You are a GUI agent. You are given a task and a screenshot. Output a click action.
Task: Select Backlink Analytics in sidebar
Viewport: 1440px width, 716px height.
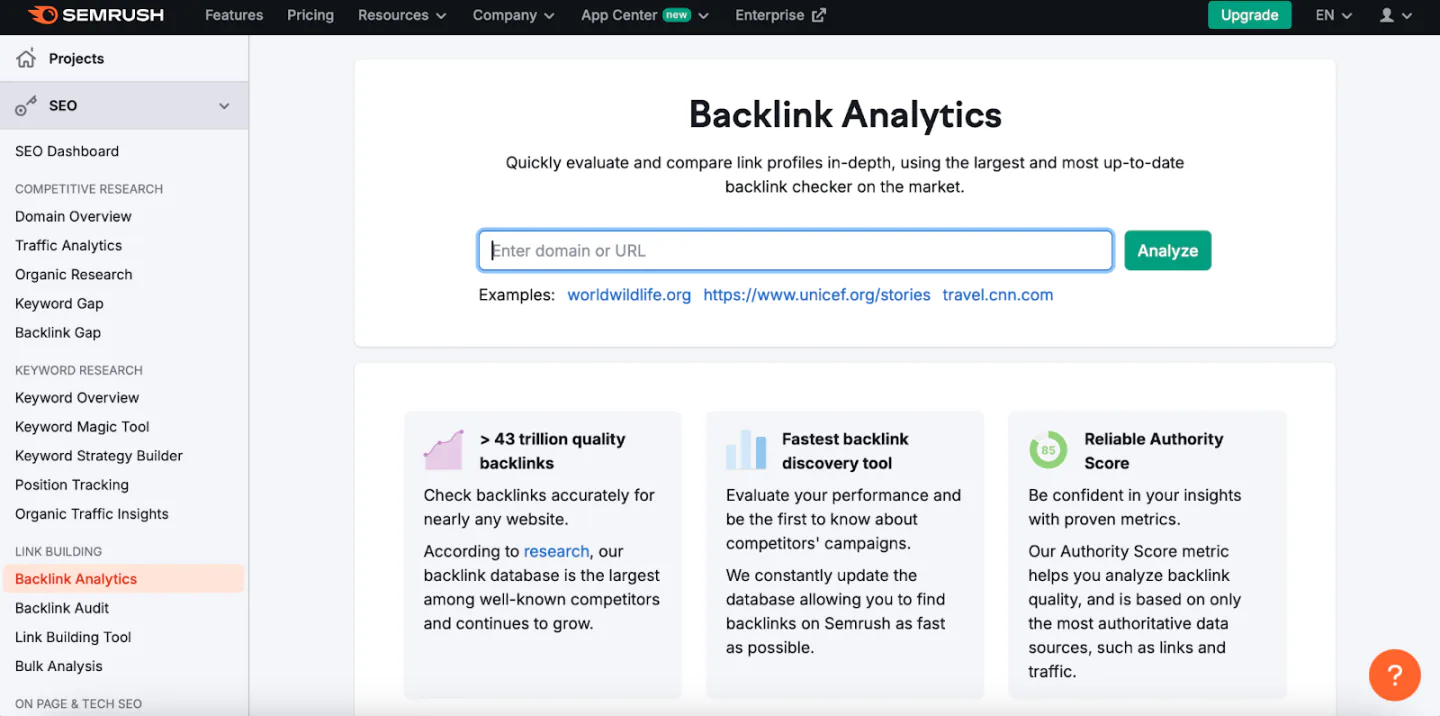(x=123, y=579)
